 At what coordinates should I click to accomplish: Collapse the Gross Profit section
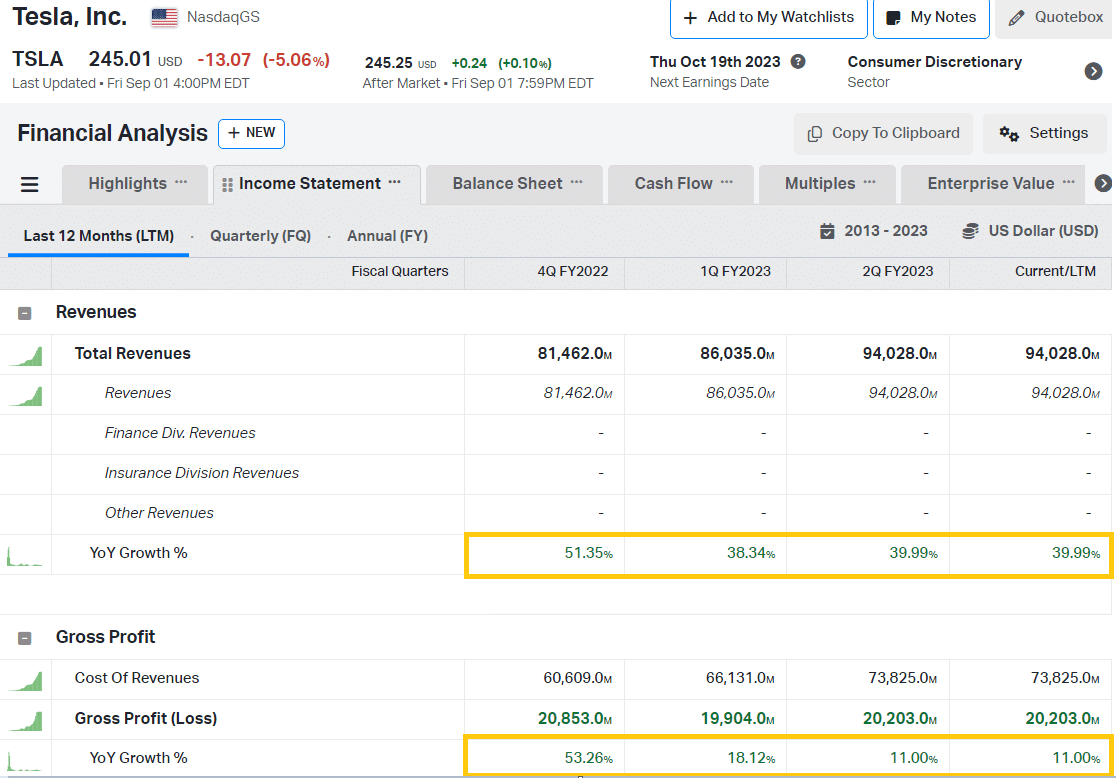point(25,638)
